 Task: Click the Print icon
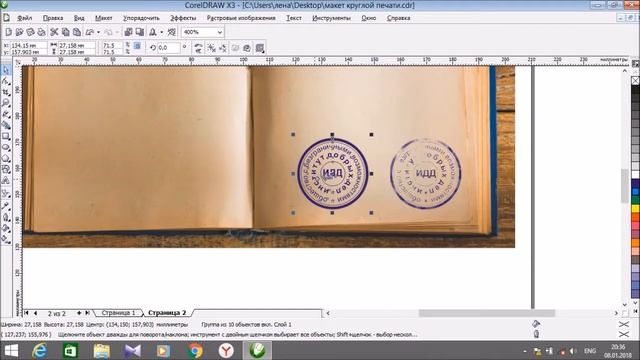pos(41,32)
